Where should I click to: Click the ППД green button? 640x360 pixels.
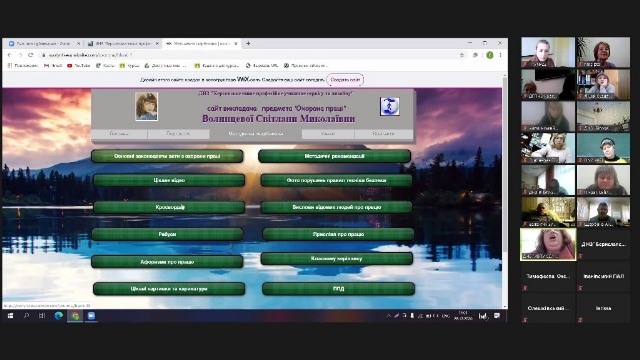[x=338, y=289]
